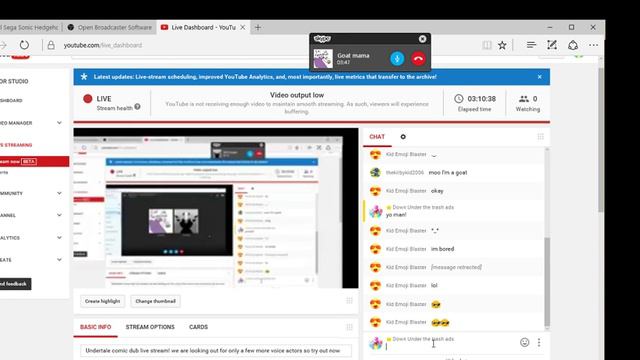Dismiss the Latest updates banner
This screenshot has width=640, height=360.
(540, 77)
